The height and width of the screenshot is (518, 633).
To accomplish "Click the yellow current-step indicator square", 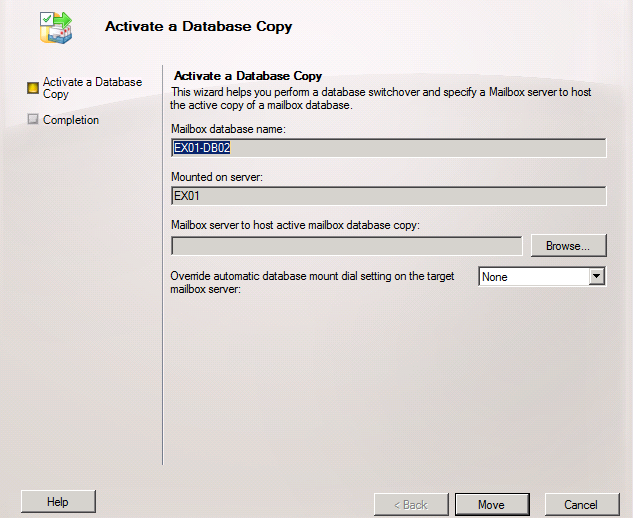I will point(33,88).
